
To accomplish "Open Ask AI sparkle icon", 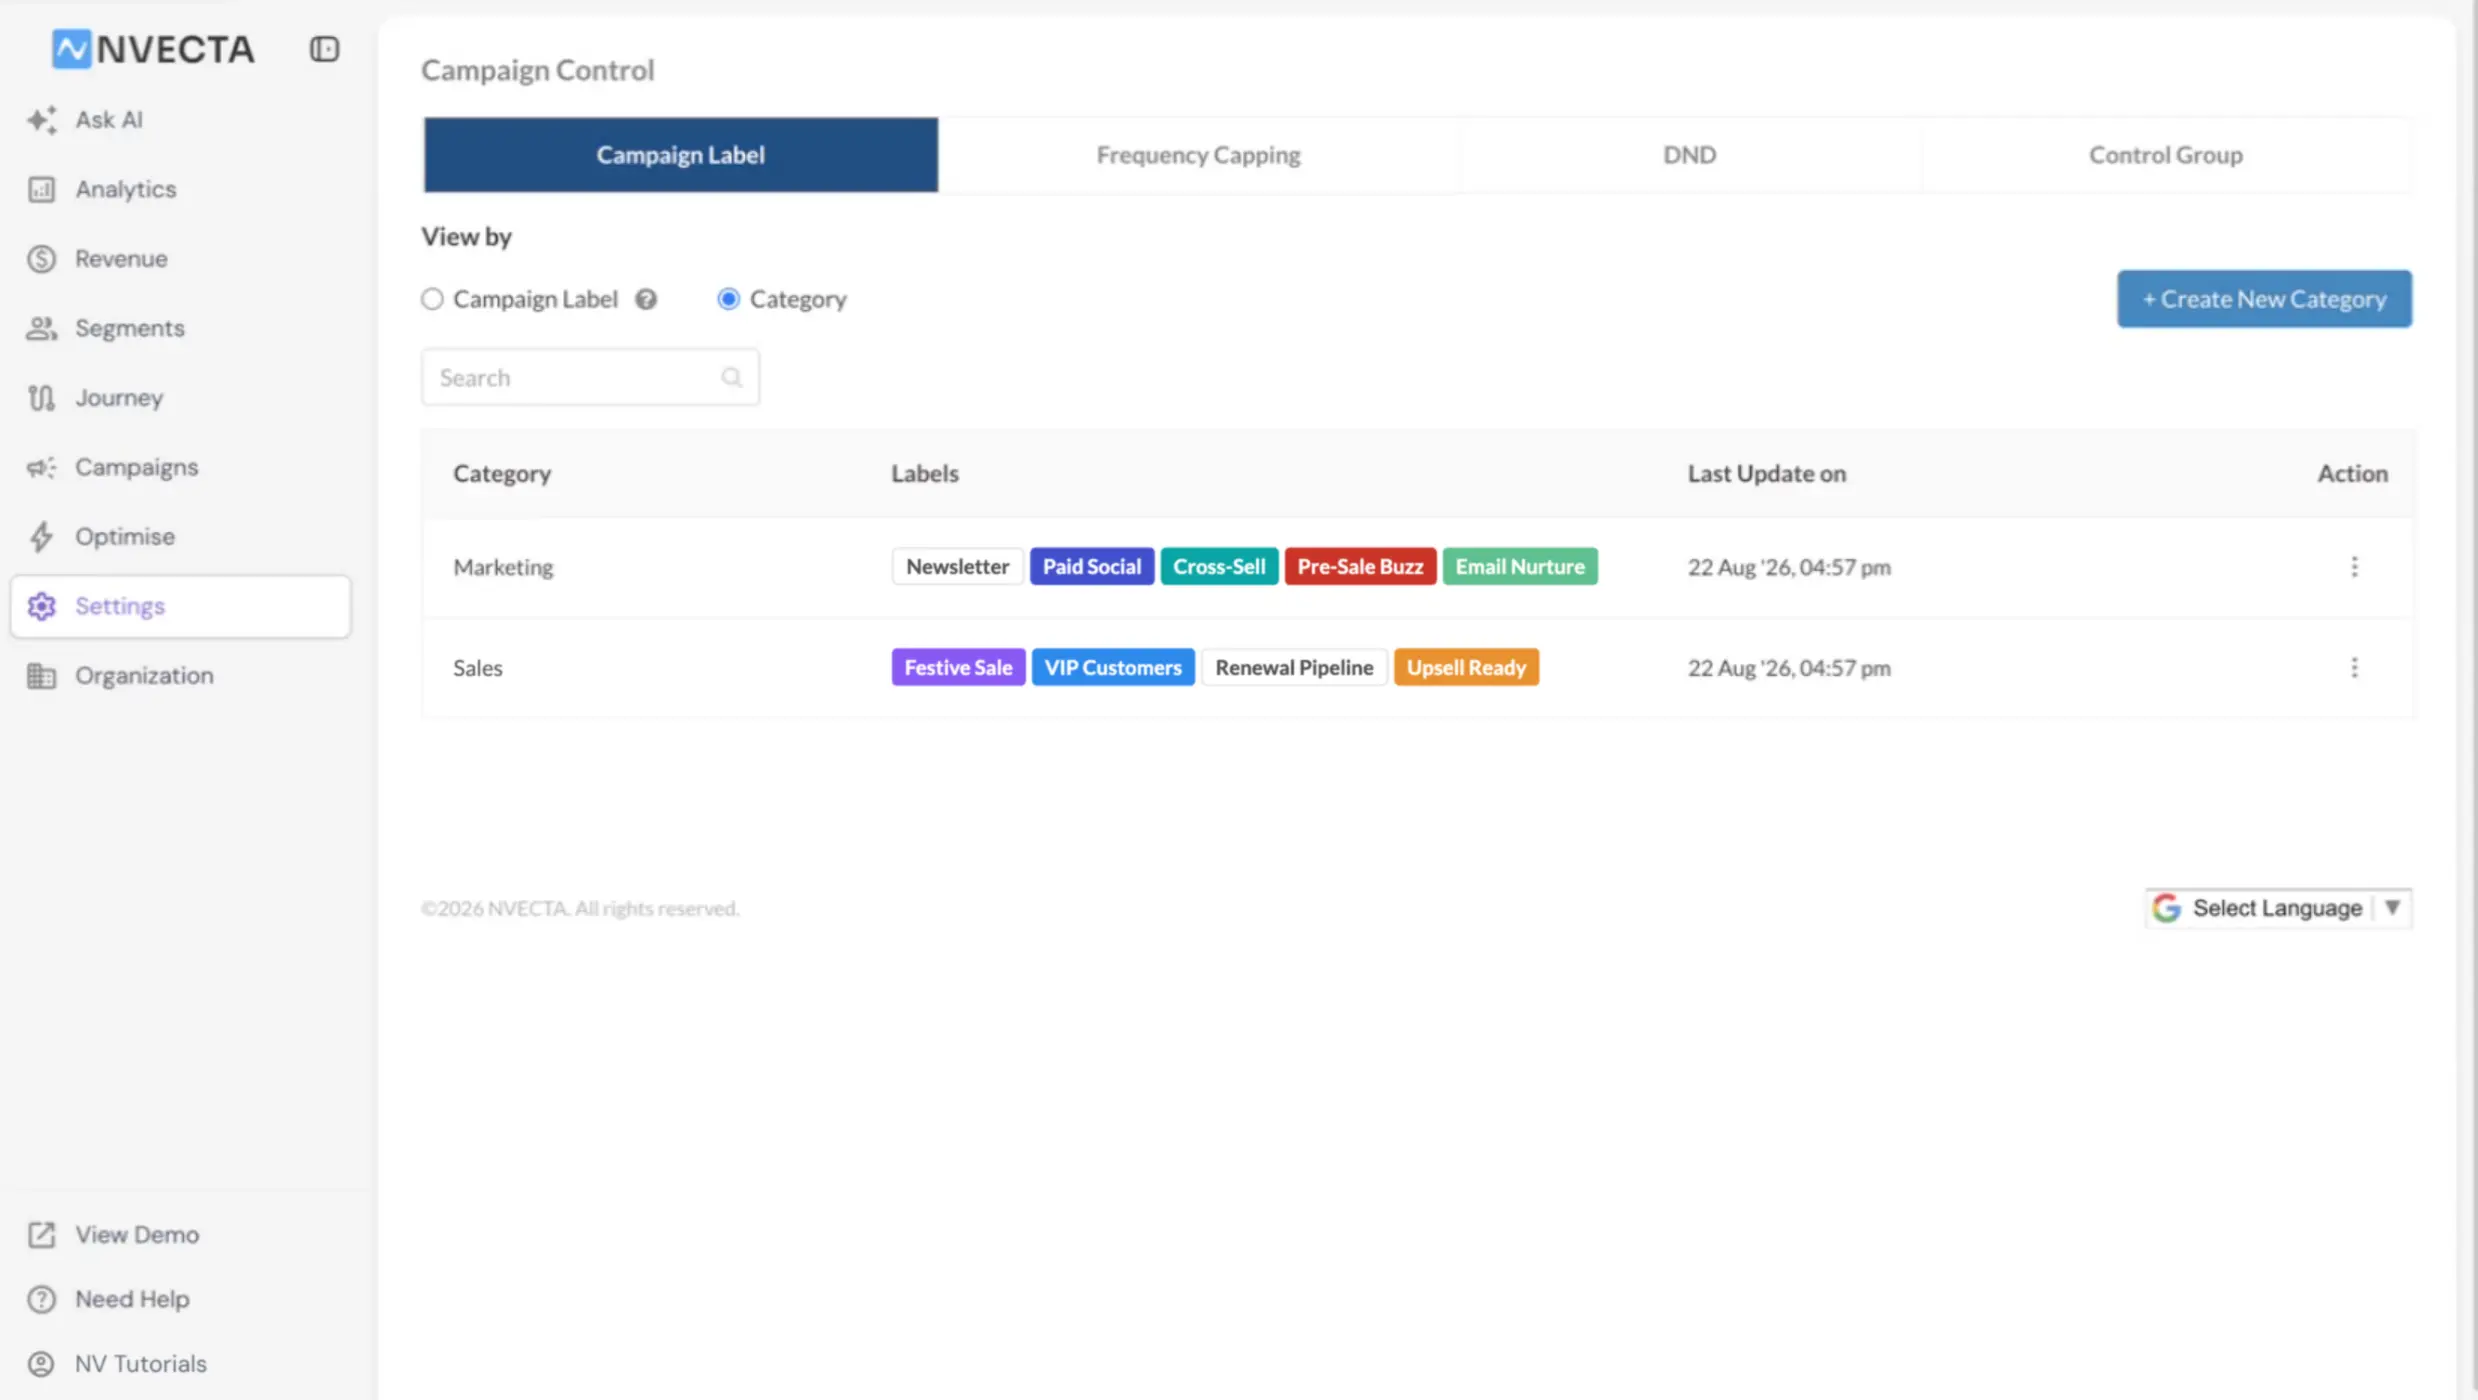I will pyautogui.click(x=41, y=120).
